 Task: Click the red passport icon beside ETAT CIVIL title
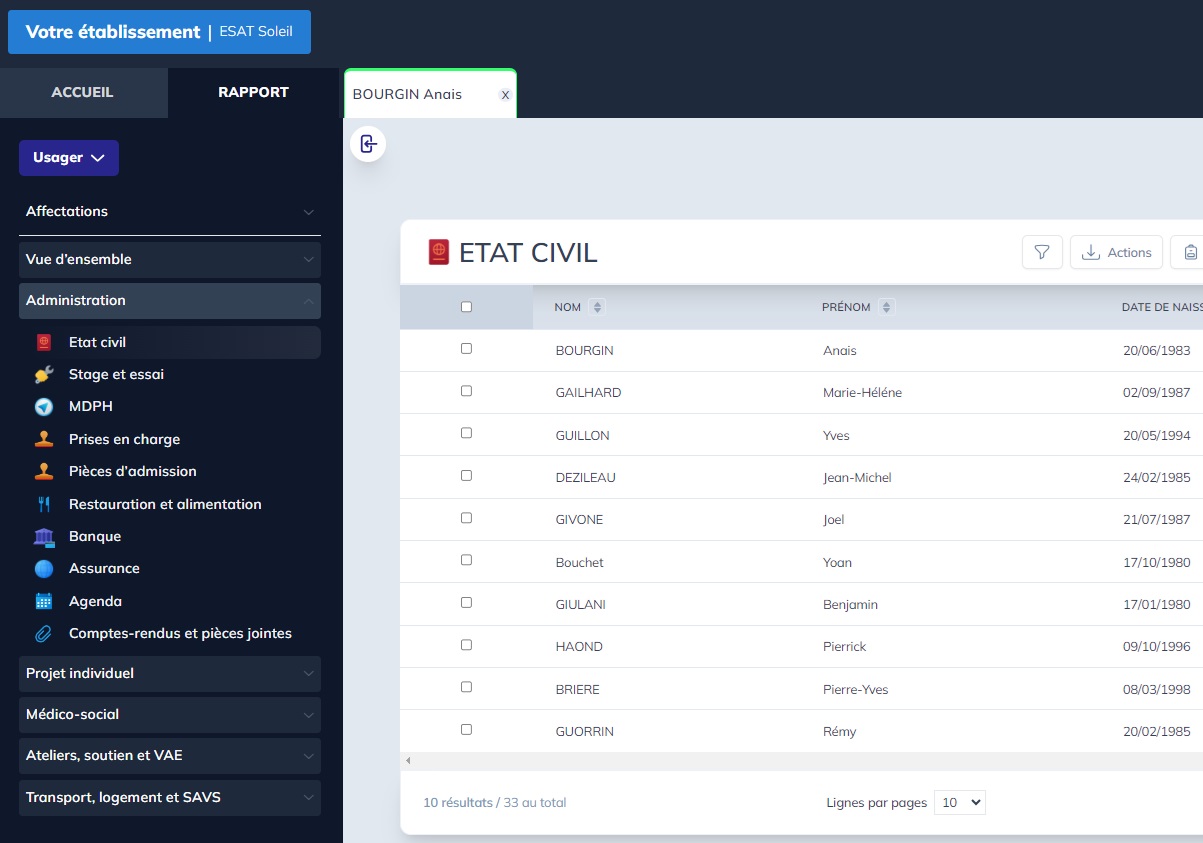click(438, 252)
